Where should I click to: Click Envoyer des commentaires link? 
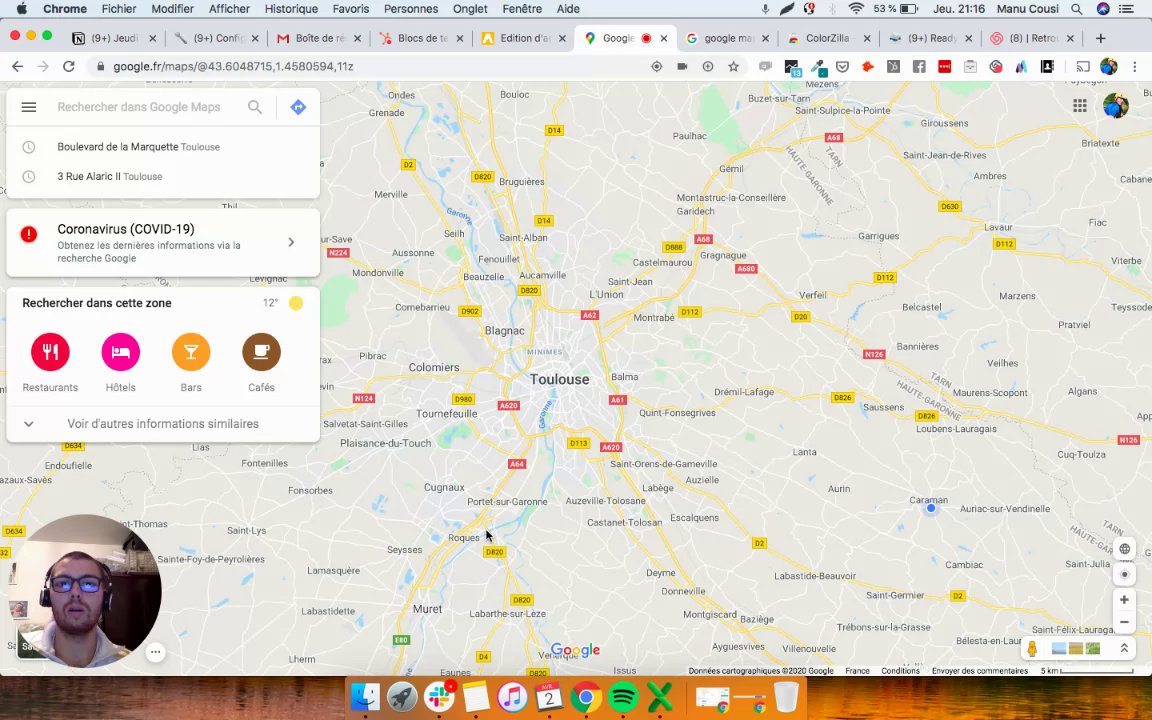tap(979, 671)
